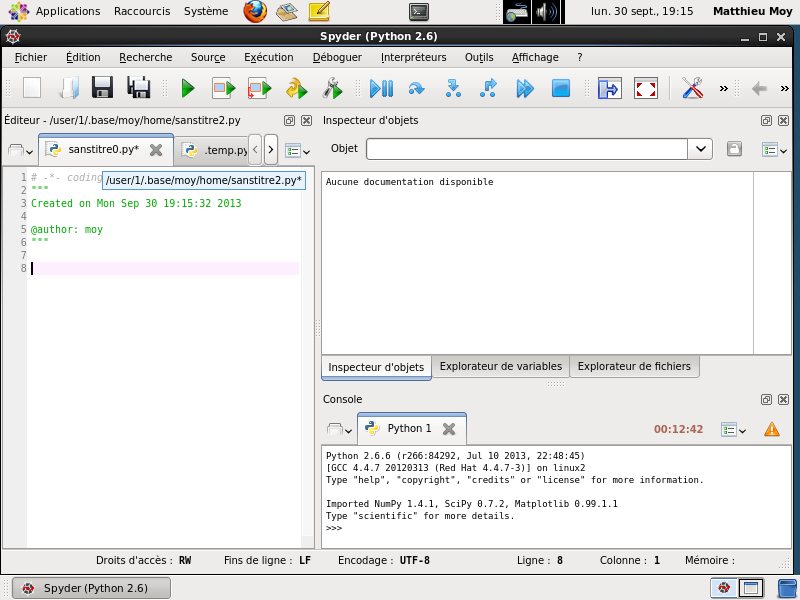The width and height of the screenshot is (800, 600).
Task: Open the Édition menu
Action: pyautogui.click(x=83, y=57)
